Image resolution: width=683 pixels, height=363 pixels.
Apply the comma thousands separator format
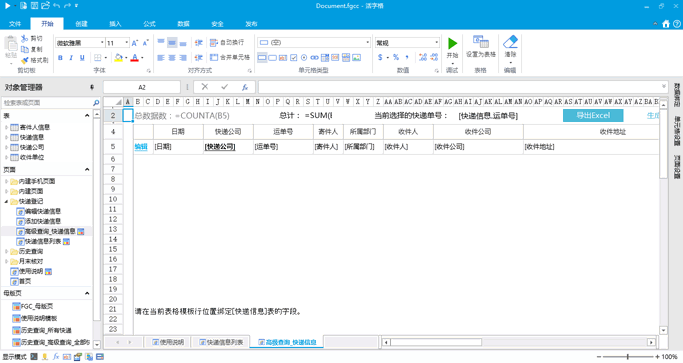click(x=407, y=57)
